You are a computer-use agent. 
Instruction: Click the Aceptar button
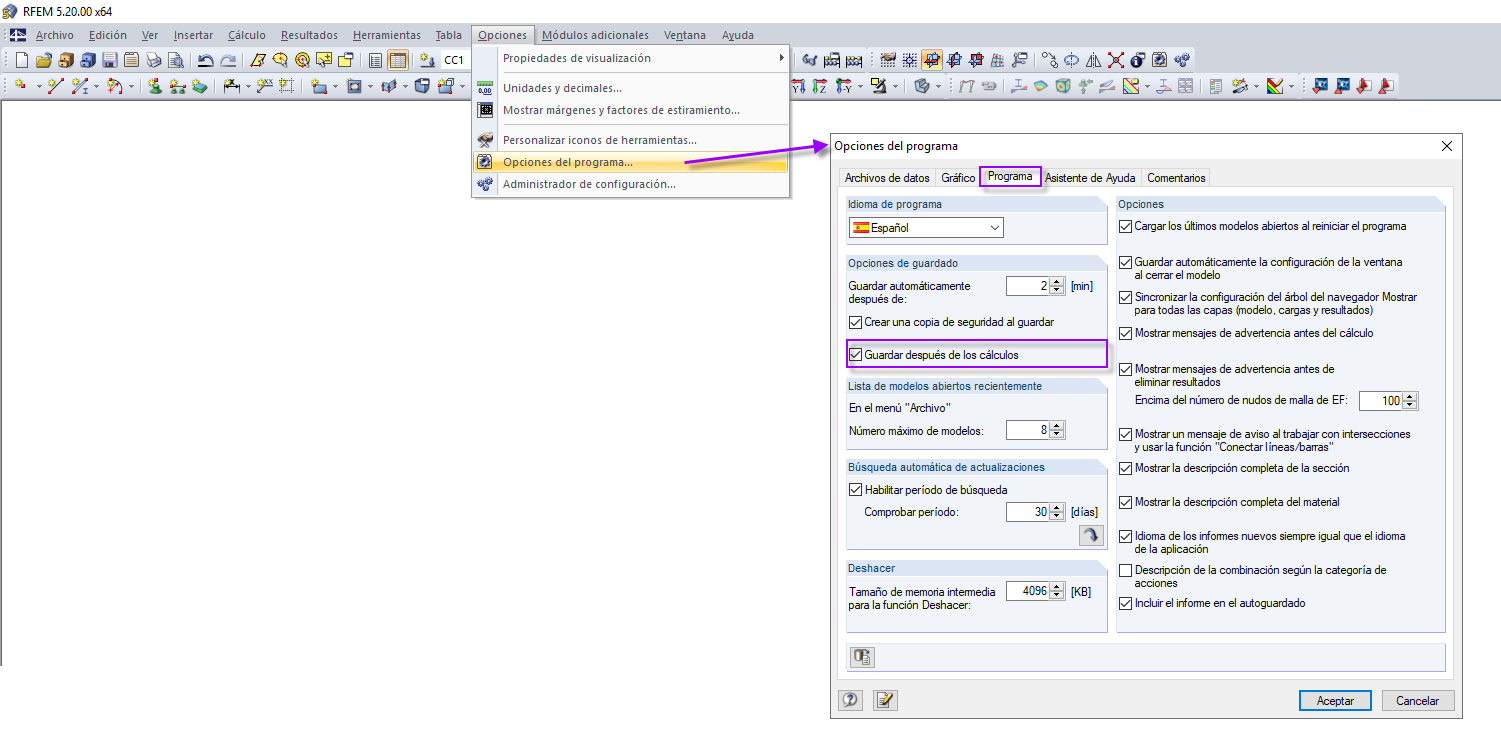(1335, 701)
